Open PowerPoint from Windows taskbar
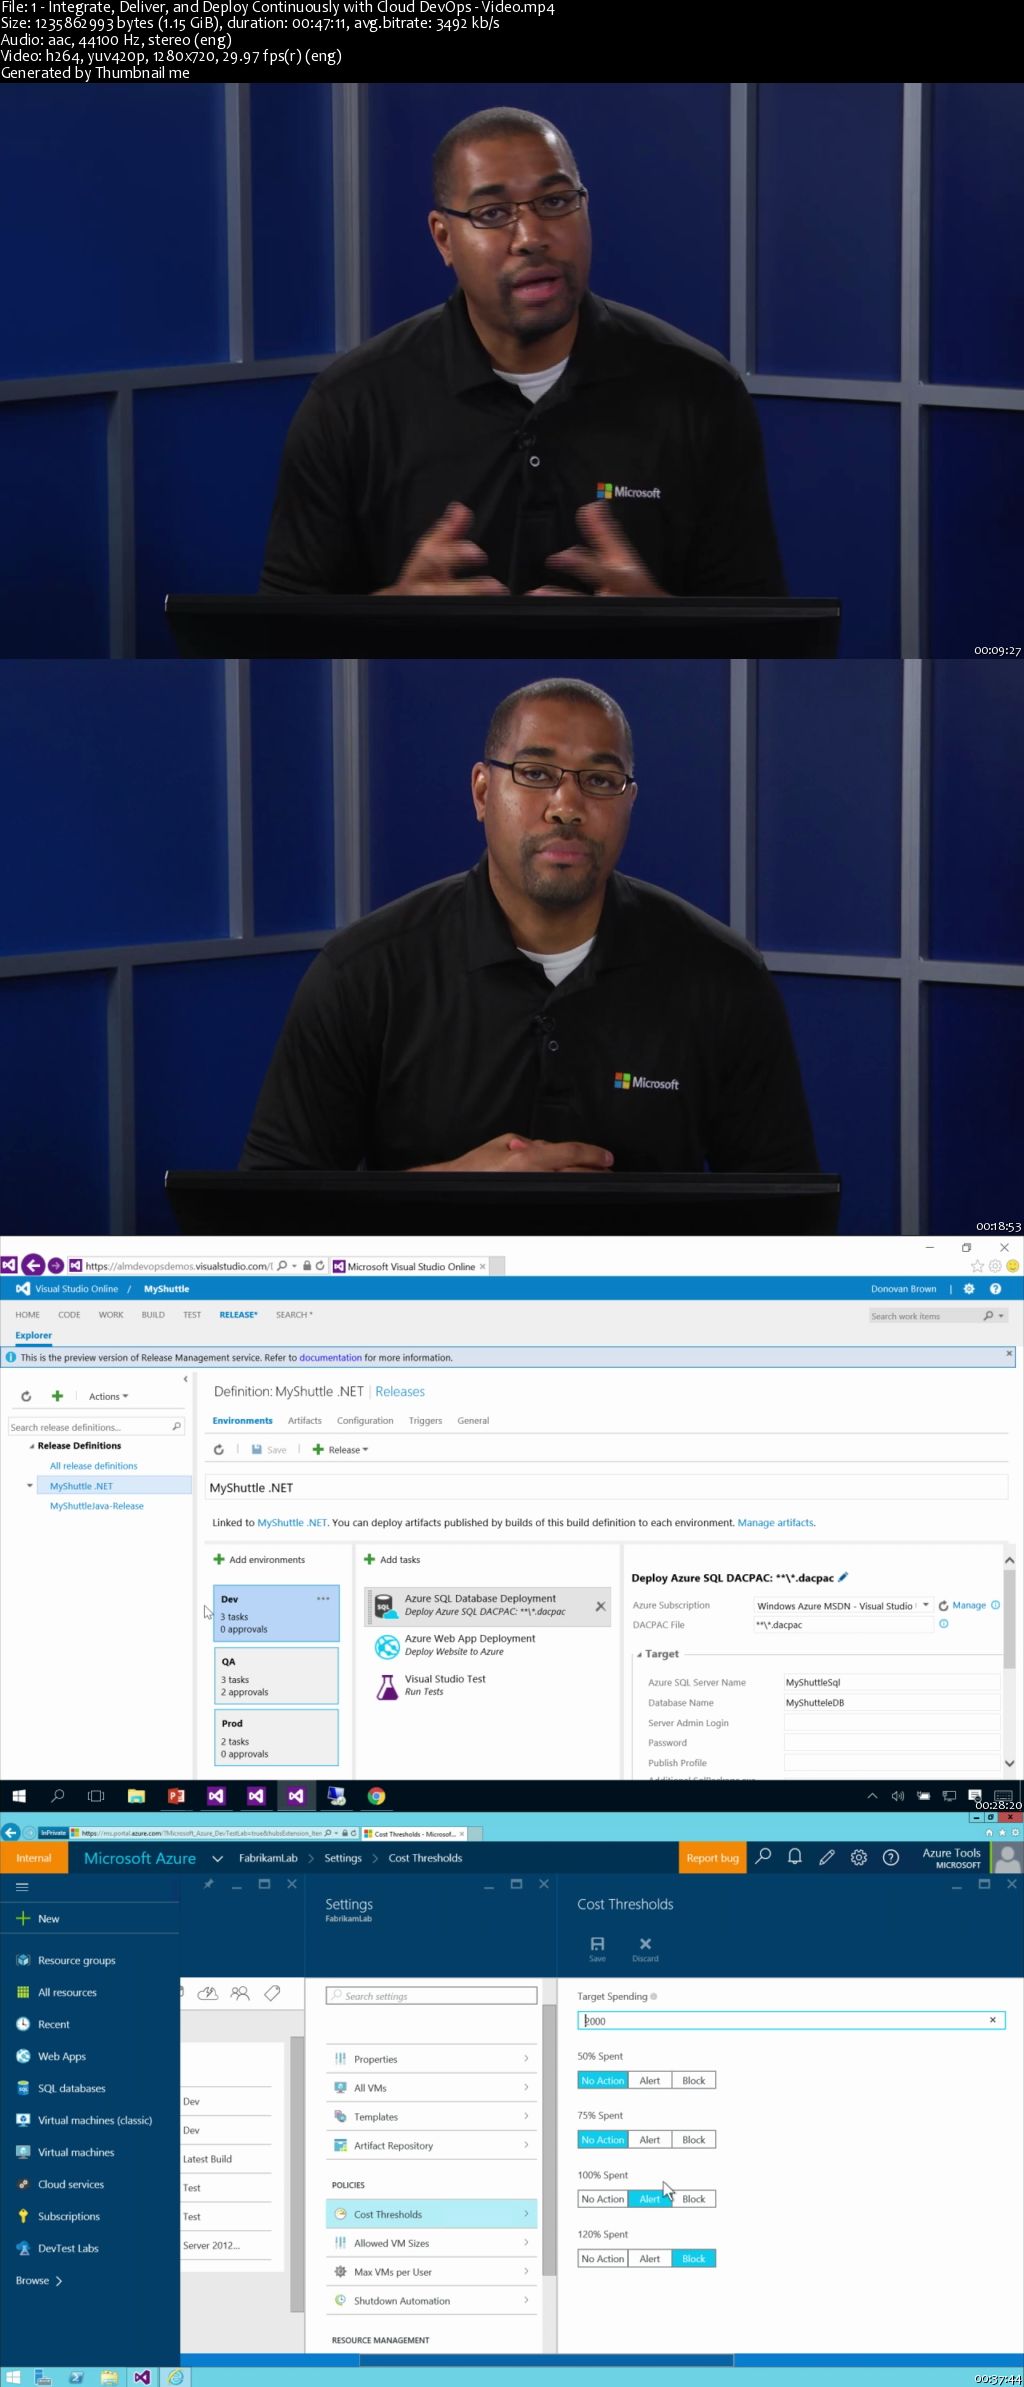Screen dimensions: 1024x2387 click(x=176, y=1796)
